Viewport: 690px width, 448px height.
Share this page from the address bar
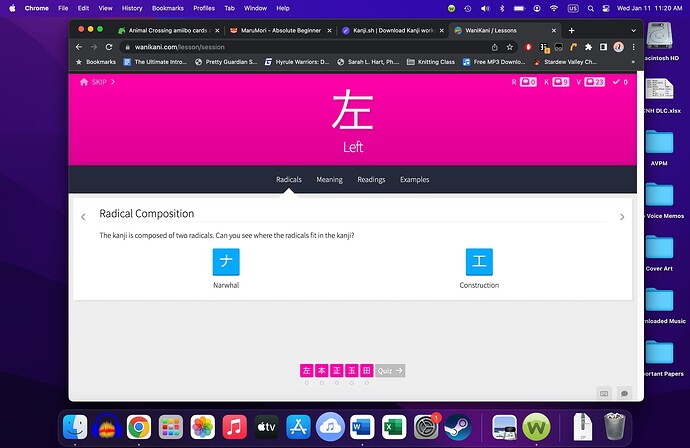495,47
